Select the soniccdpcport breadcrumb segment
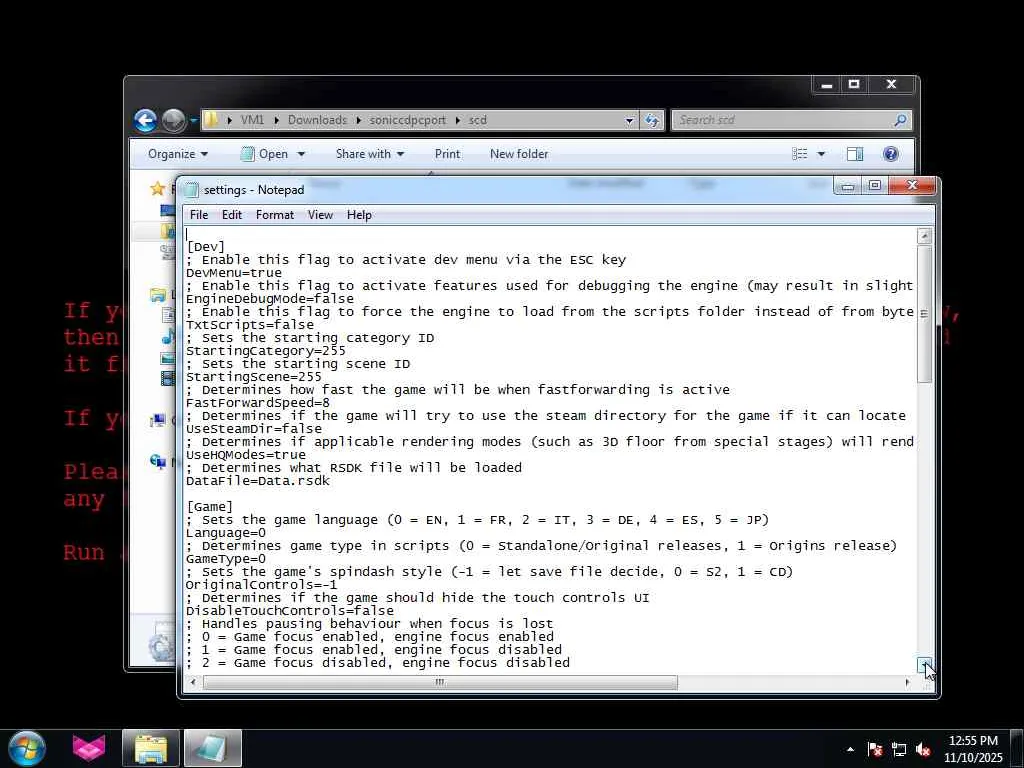1024x768 pixels. pyautogui.click(x=408, y=120)
